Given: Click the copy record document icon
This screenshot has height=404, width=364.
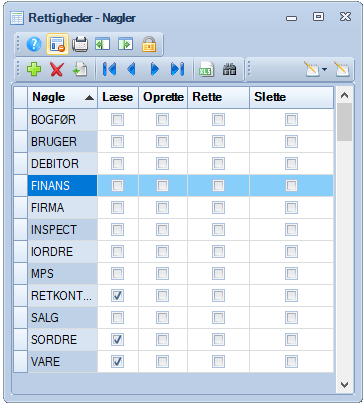Looking at the screenshot, I should tap(80, 69).
